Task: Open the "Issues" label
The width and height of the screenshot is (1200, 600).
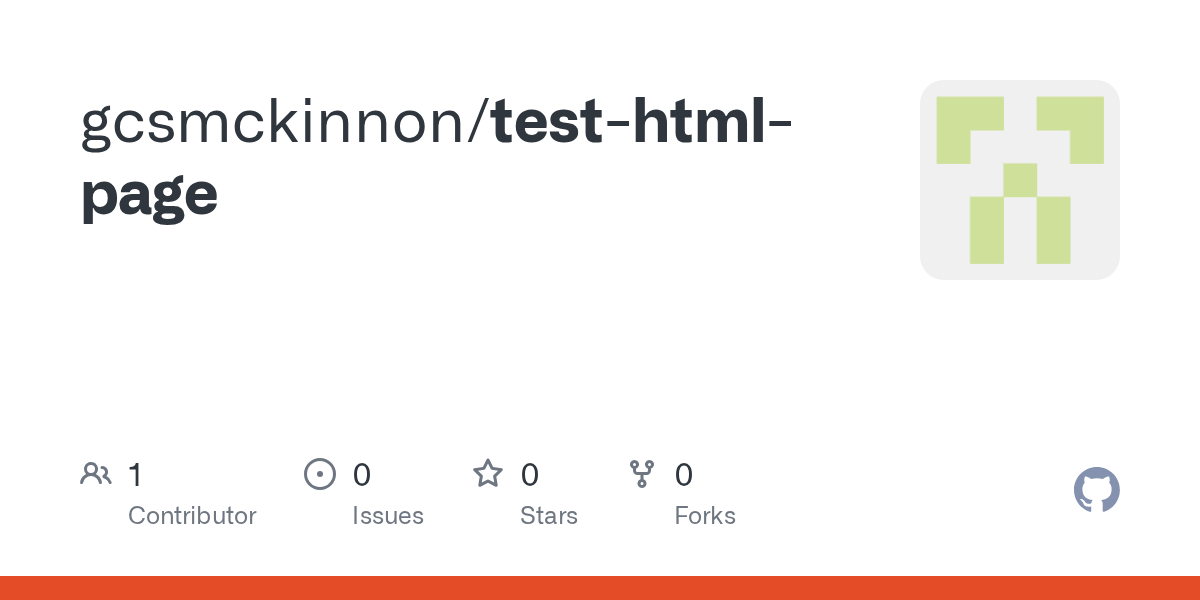Action: click(x=388, y=516)
